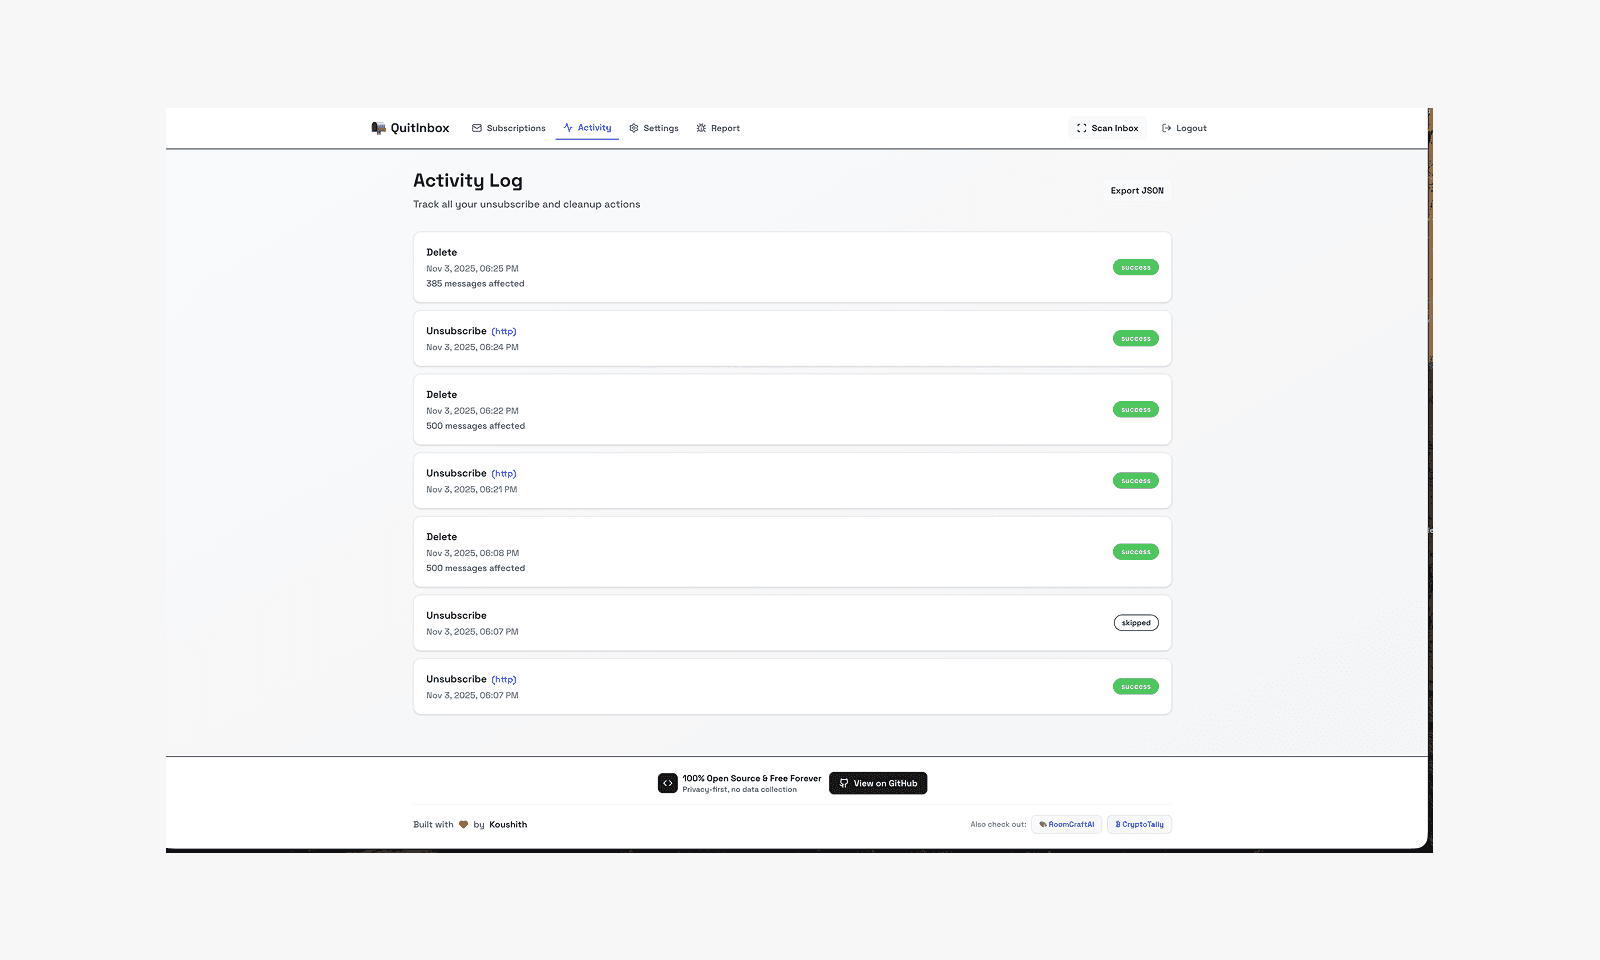This screenshot has height=960, width=1600.
Task: Visit the RoomCraftAI link
Action: 1066,824
